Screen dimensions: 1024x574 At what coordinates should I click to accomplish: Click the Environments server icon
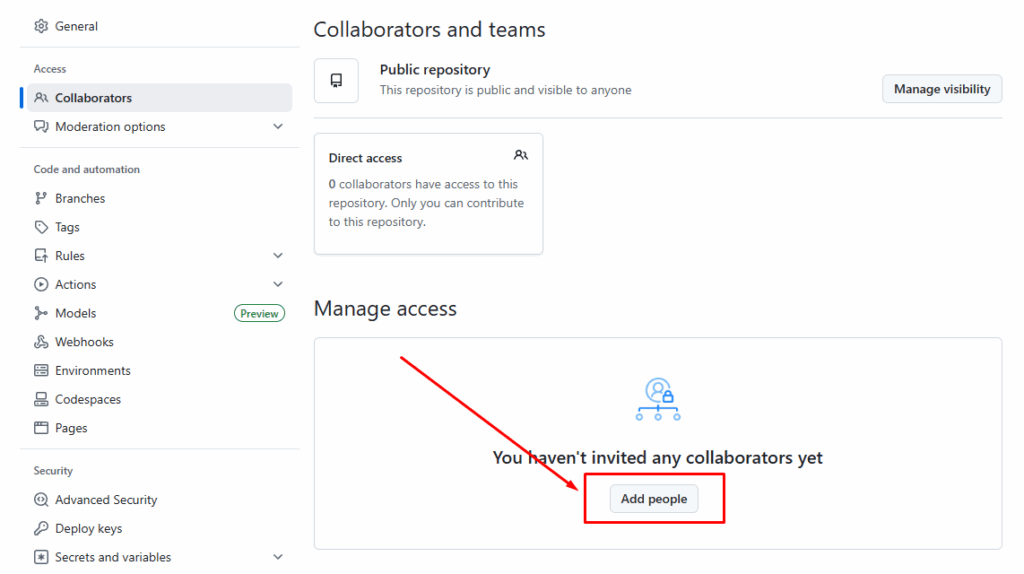coord(41,370)
